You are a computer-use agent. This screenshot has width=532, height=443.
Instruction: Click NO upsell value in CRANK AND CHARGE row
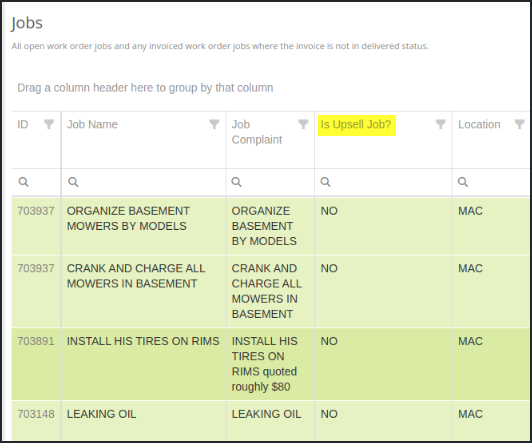pyautogui.click(x=329, y=268)
